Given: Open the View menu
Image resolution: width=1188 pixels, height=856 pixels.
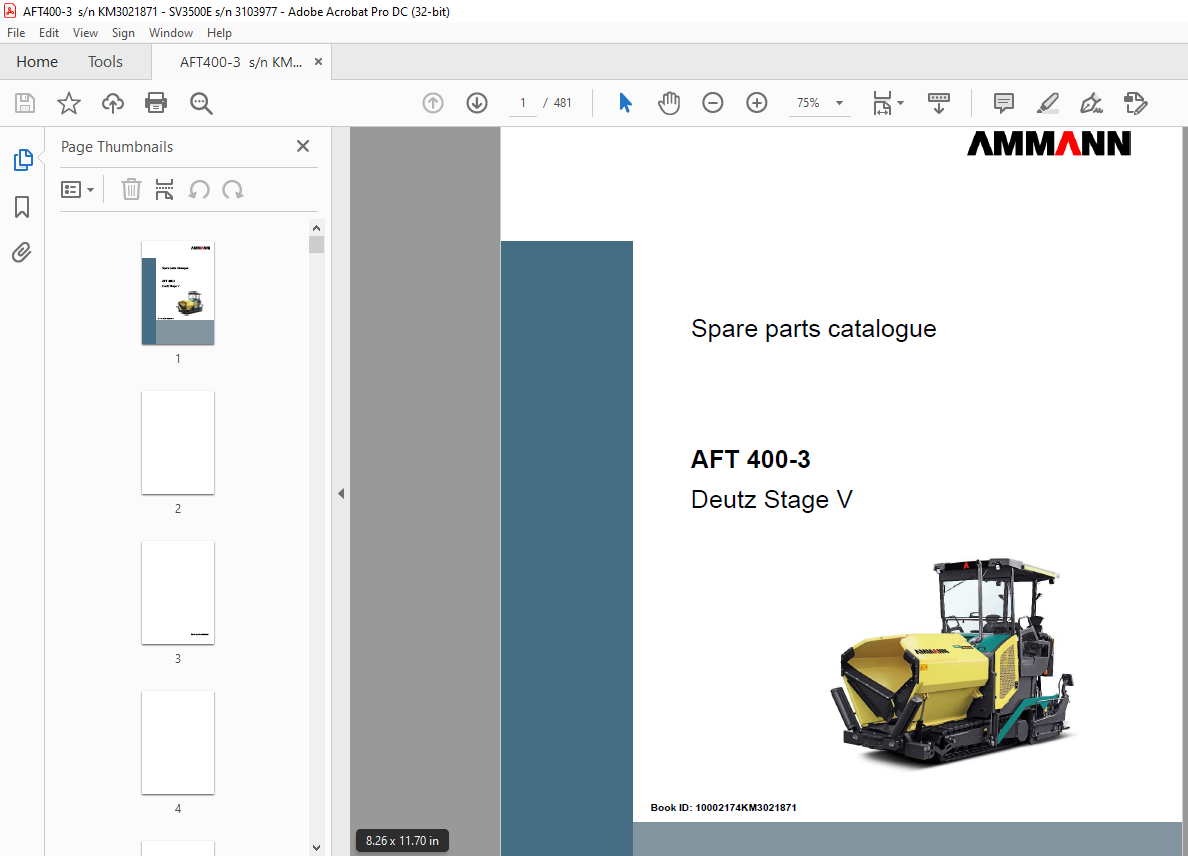Looking at the screenshot, I should tap(85, 33).
